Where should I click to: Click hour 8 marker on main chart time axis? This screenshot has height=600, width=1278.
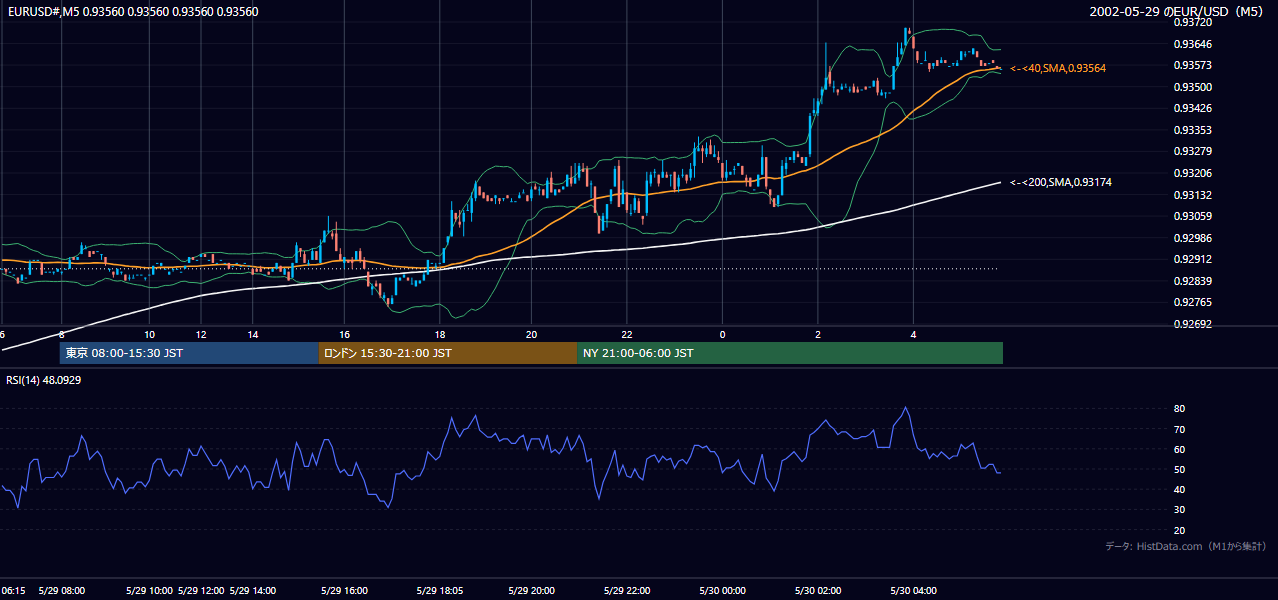[x=62, y=334]
